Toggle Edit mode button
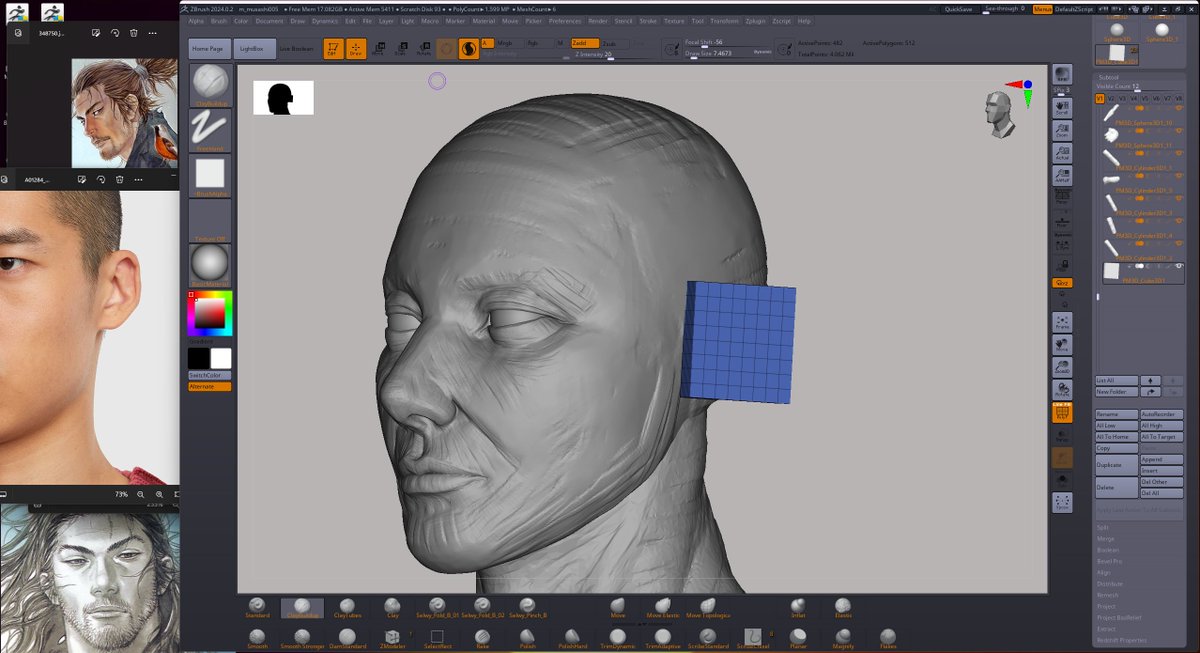1200x653 pixels. click(x=332, y=49)
